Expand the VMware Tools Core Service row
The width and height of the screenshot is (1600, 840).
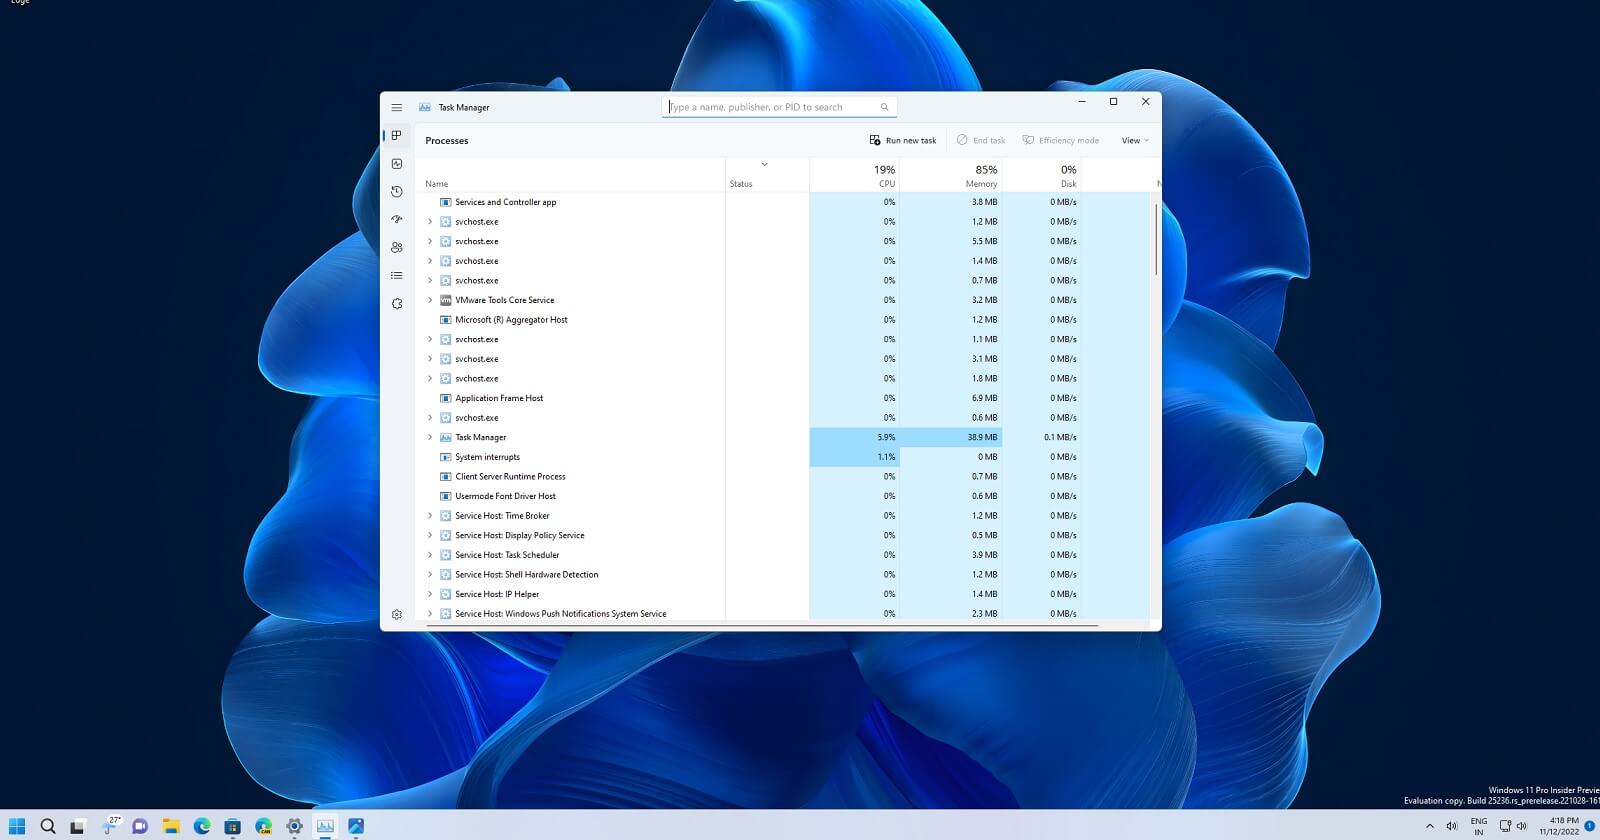pos(430,300)
